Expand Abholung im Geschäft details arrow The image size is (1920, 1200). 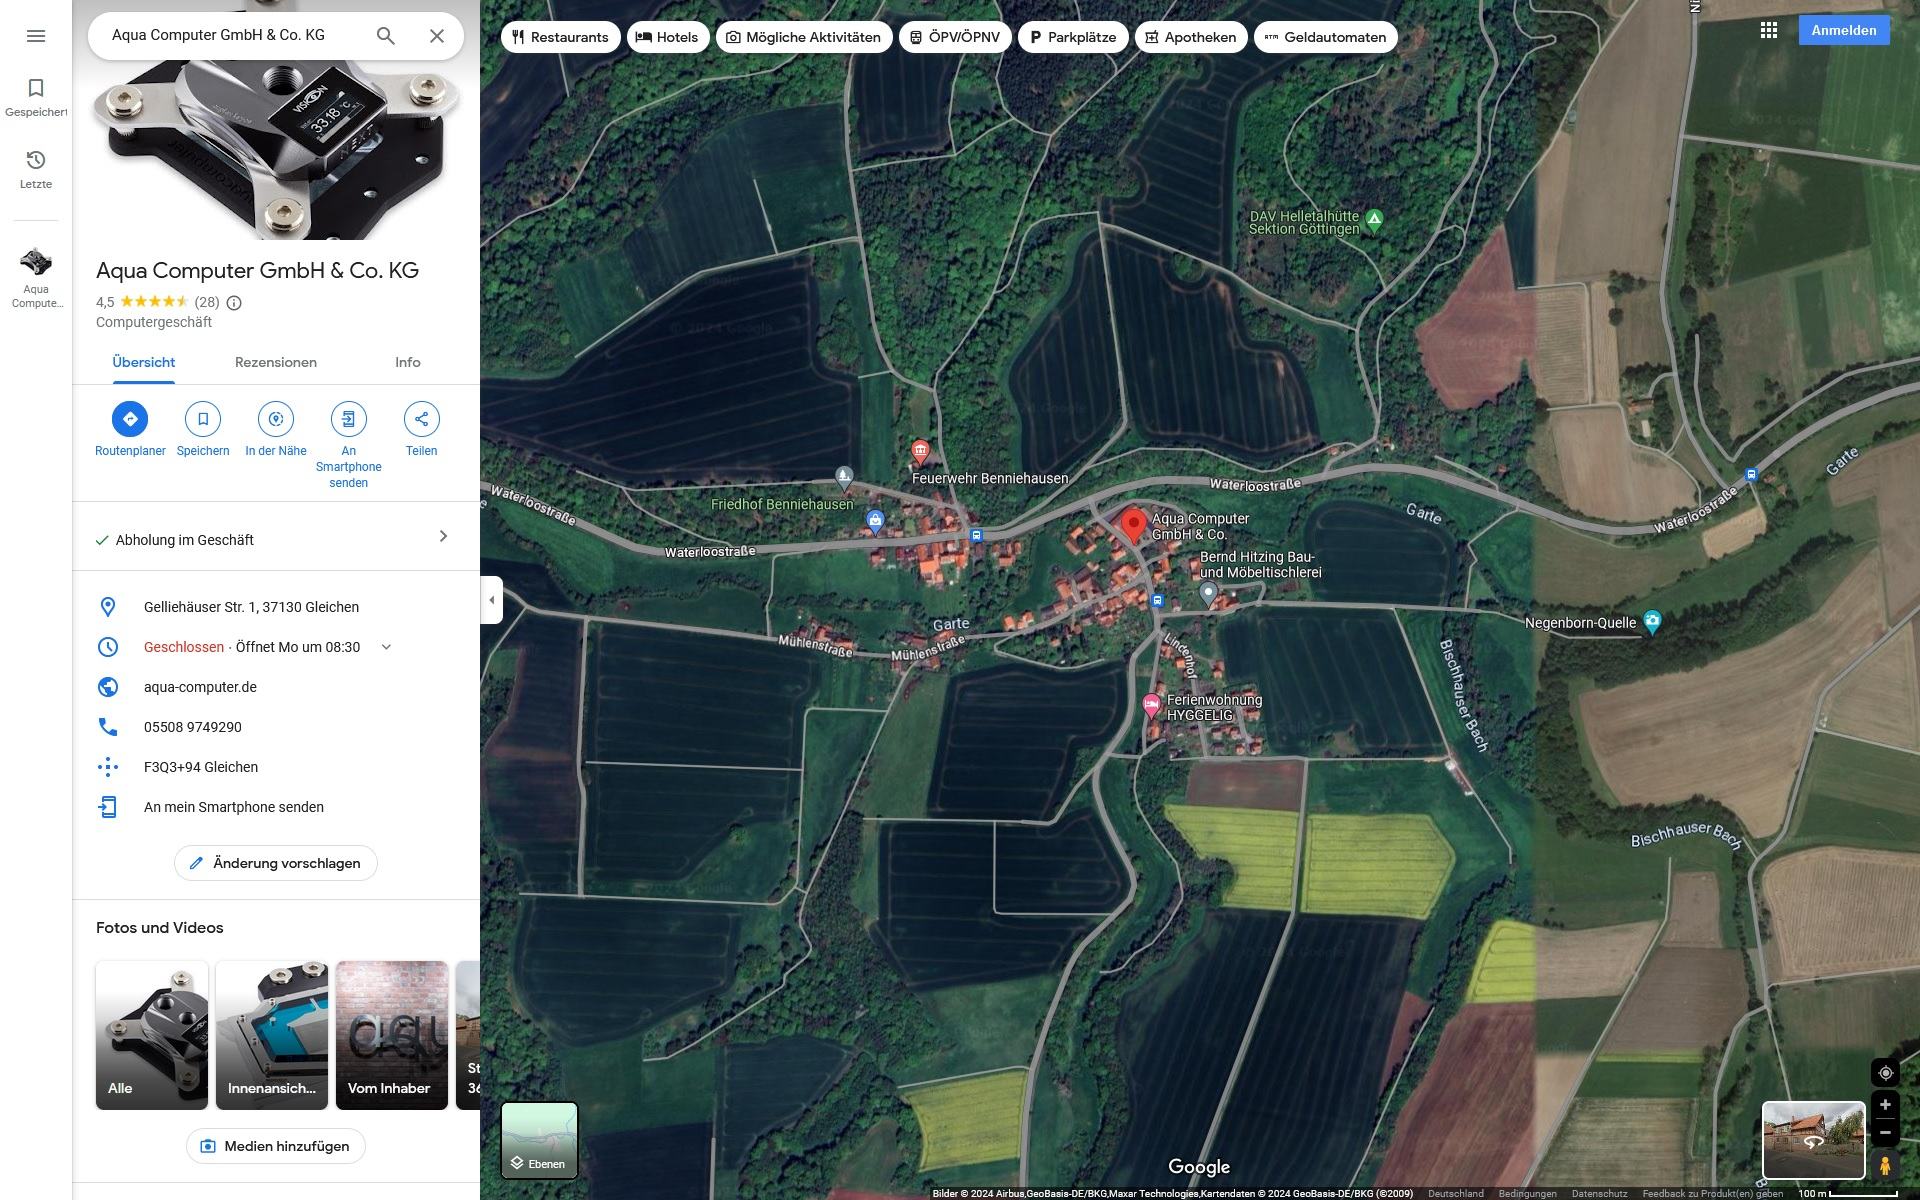444,537
